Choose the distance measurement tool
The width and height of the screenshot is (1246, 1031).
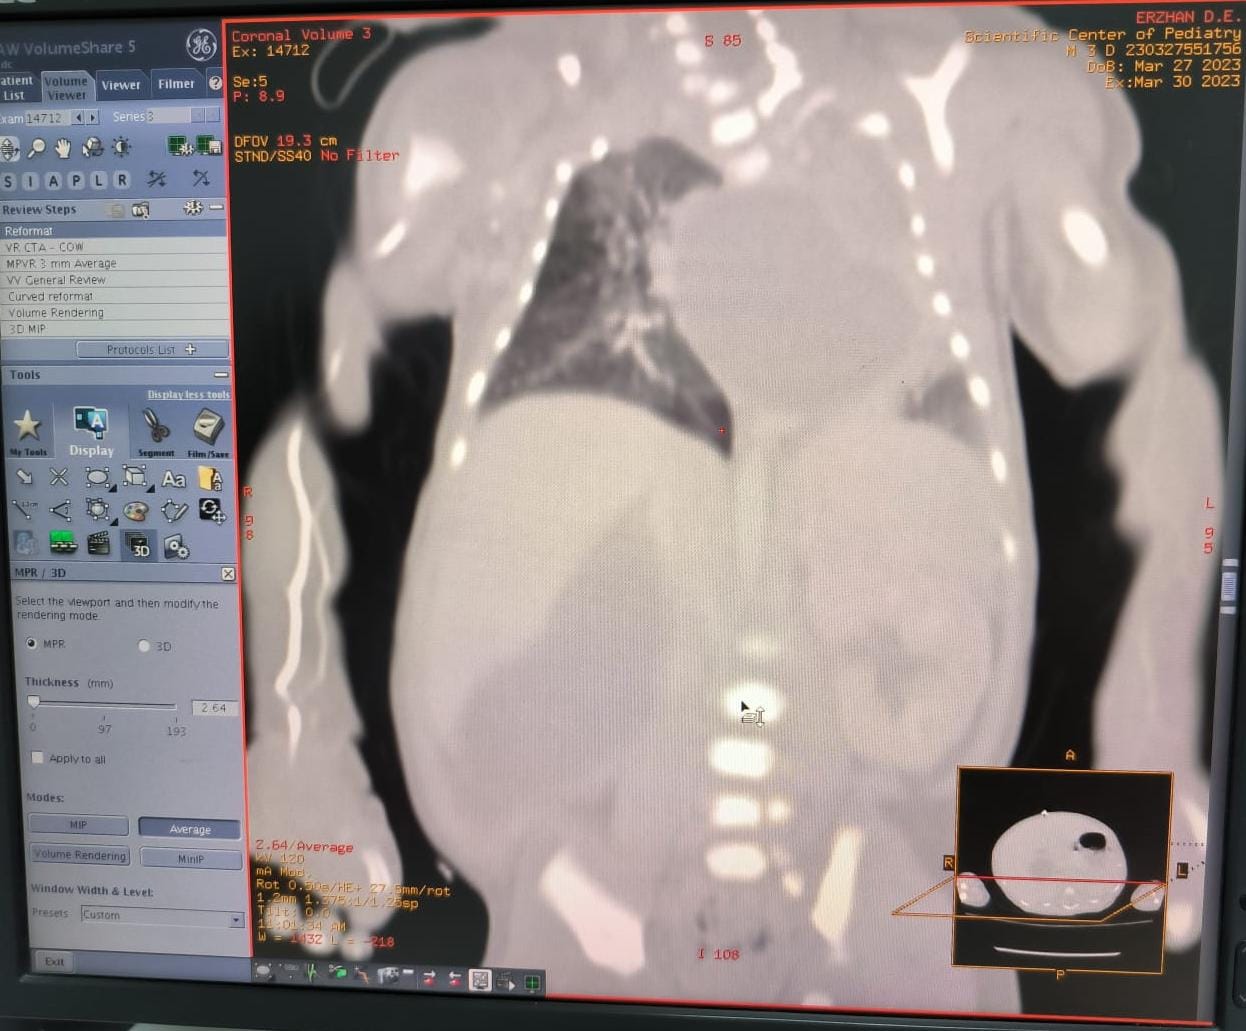[24, 510]
